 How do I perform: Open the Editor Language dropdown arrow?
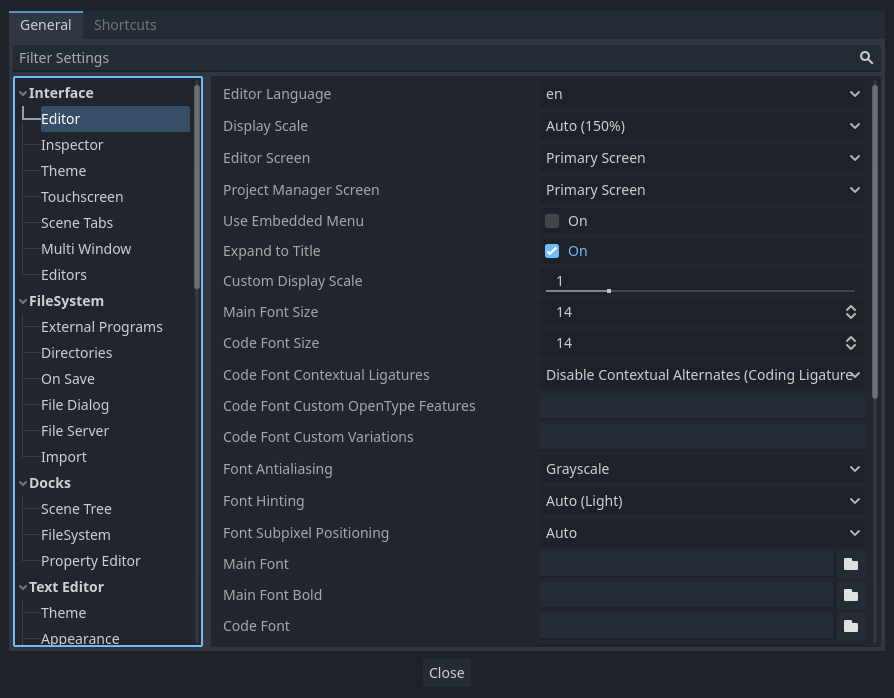[x=855, y=93]
